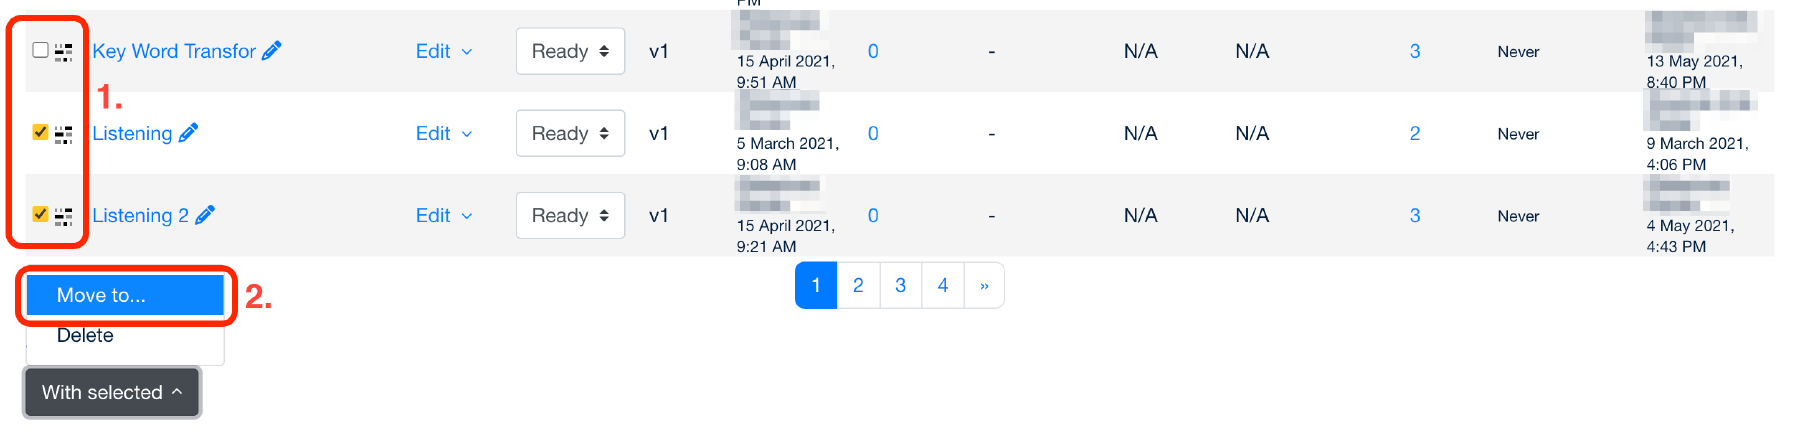Click the edit pencil beside Listening 2
Screen dimensions: 1800x442
(205, 215)
